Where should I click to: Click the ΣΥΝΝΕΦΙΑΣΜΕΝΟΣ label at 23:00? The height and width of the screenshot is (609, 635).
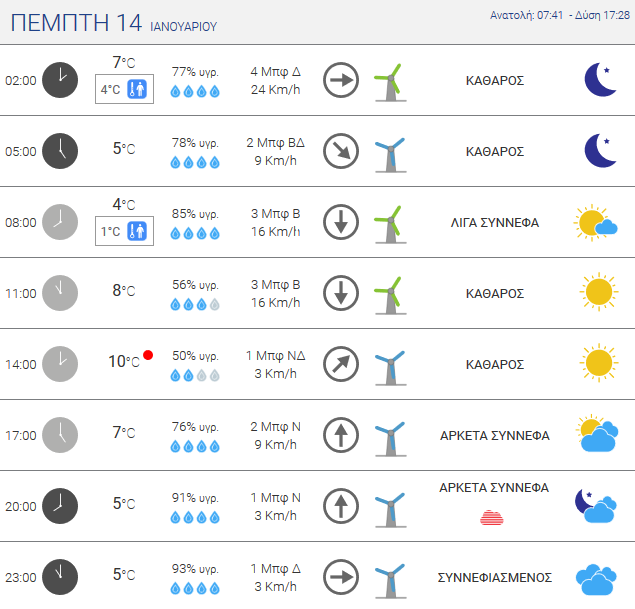tap(494, 577)
